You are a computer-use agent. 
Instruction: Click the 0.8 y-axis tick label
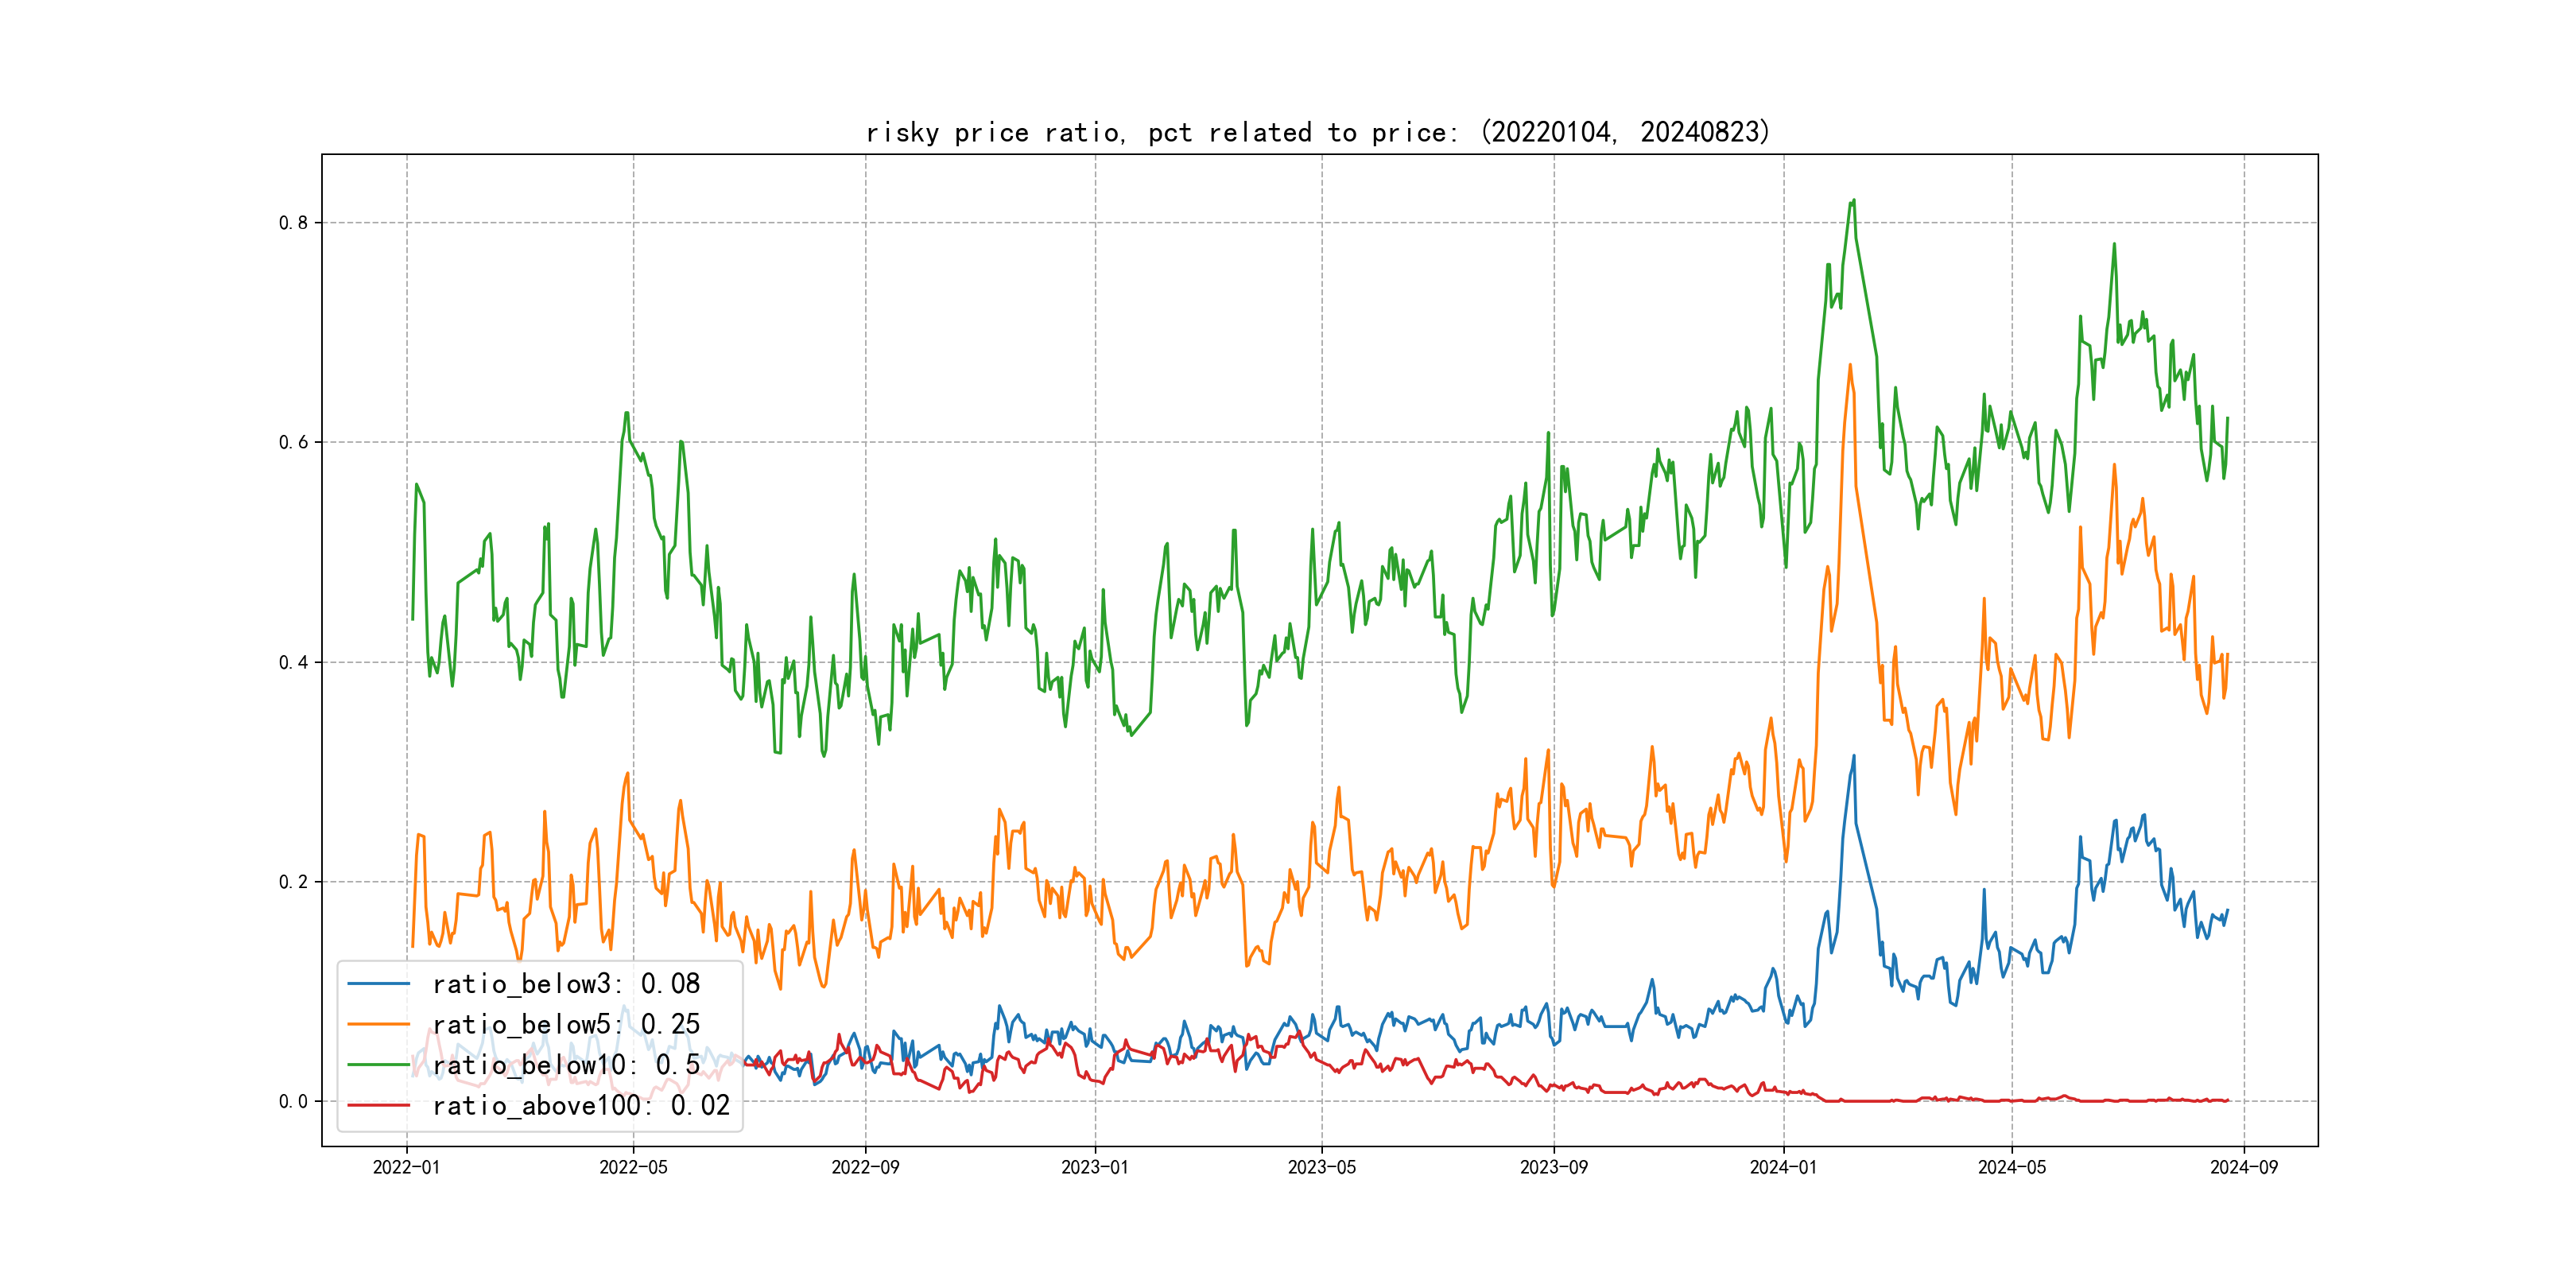click(x=293, y=223)
